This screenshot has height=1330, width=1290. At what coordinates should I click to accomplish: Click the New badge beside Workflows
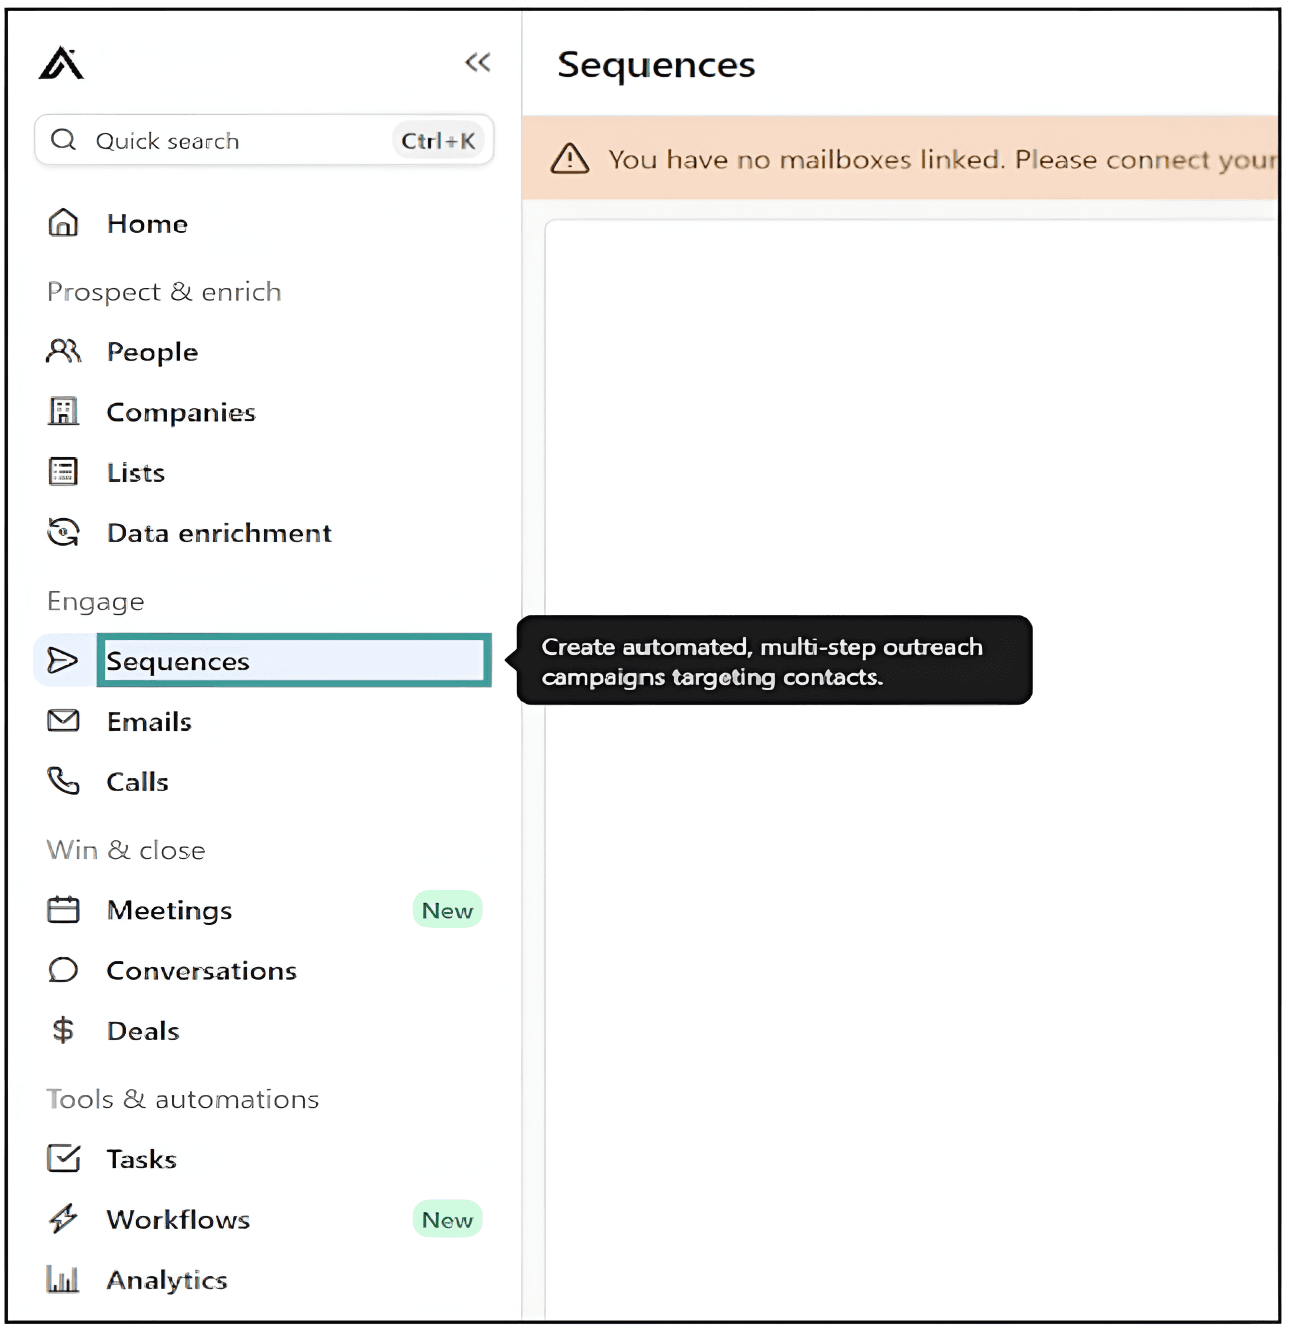click(447, 1219)
